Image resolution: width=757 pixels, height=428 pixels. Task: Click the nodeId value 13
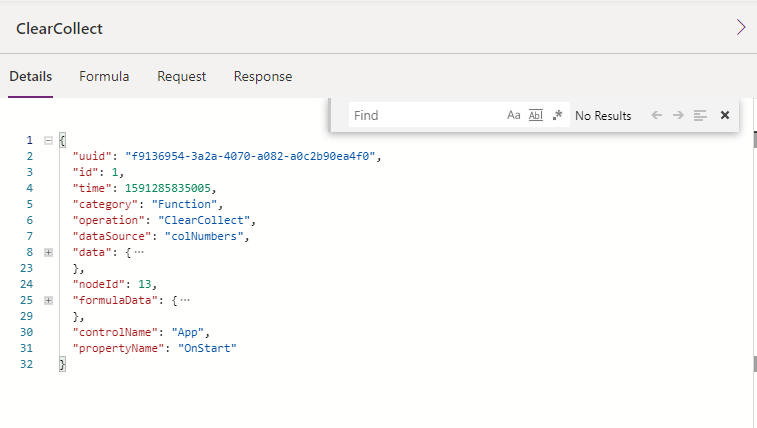[145, 284]
